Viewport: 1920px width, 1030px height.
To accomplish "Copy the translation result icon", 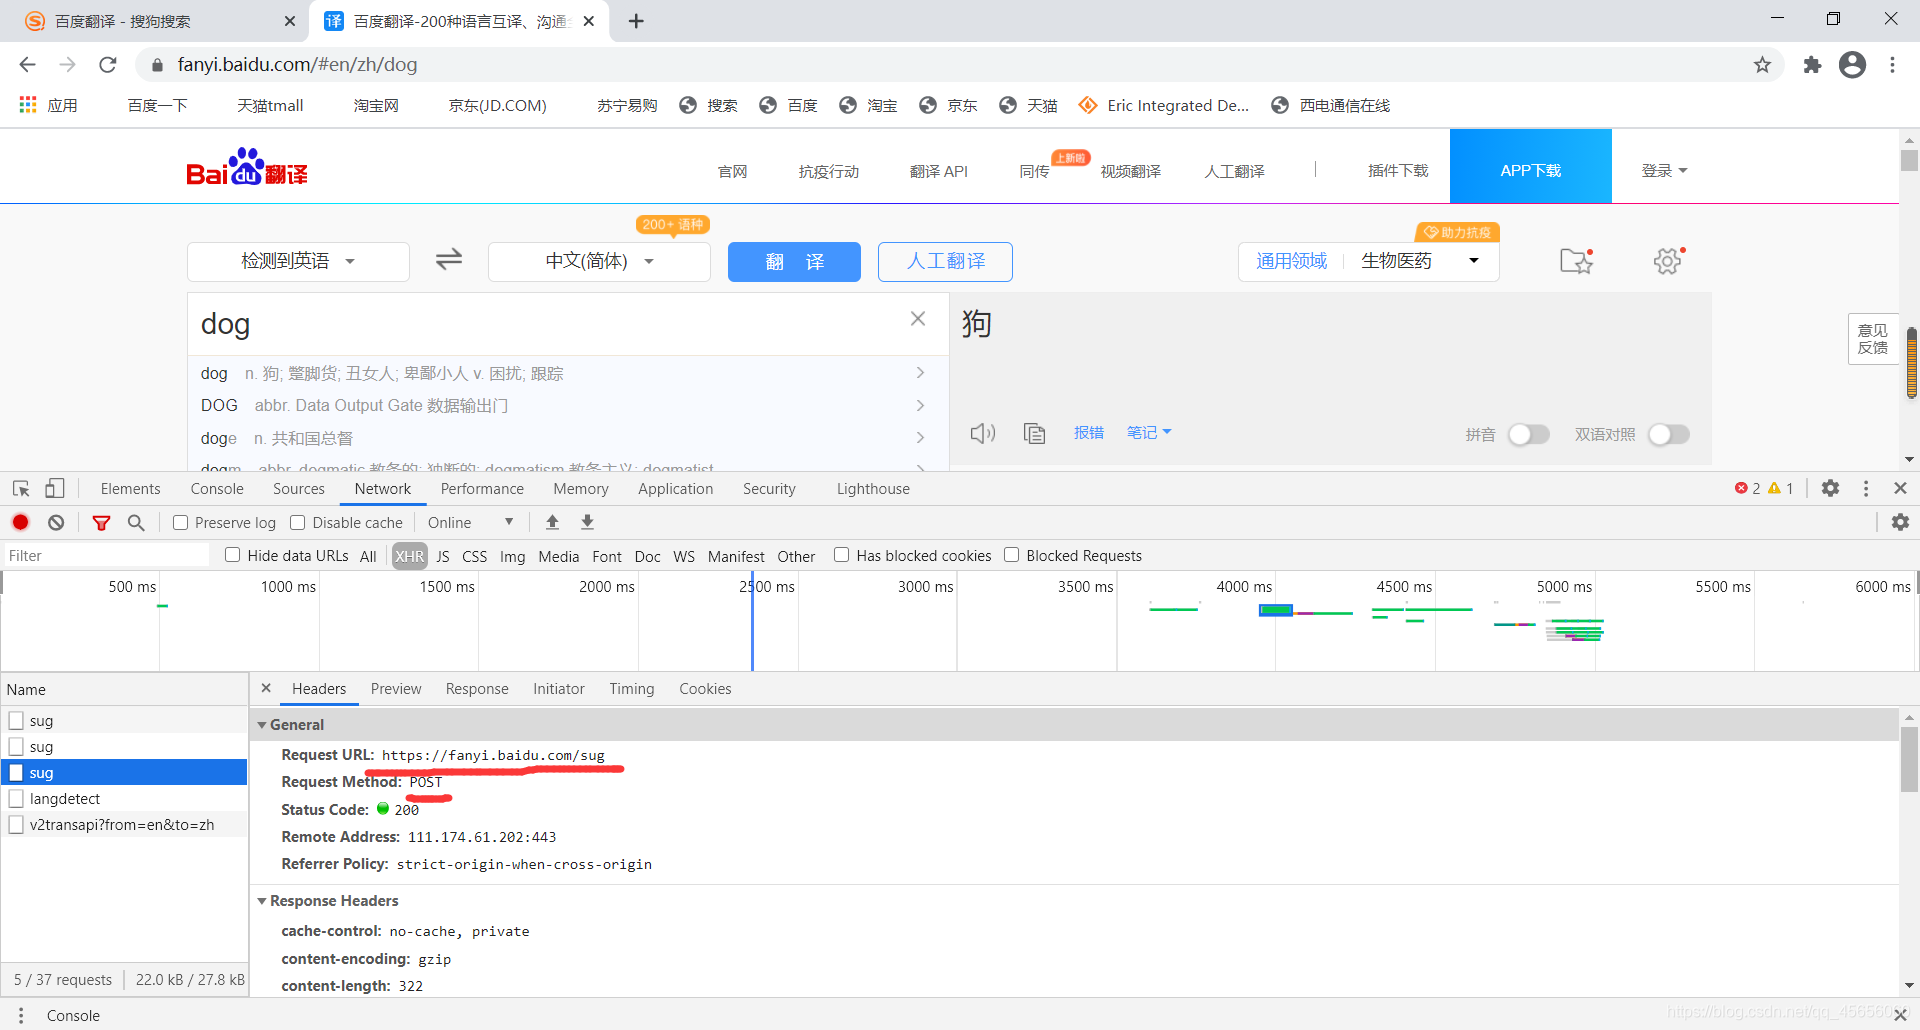I will (x=1034, y=433).
